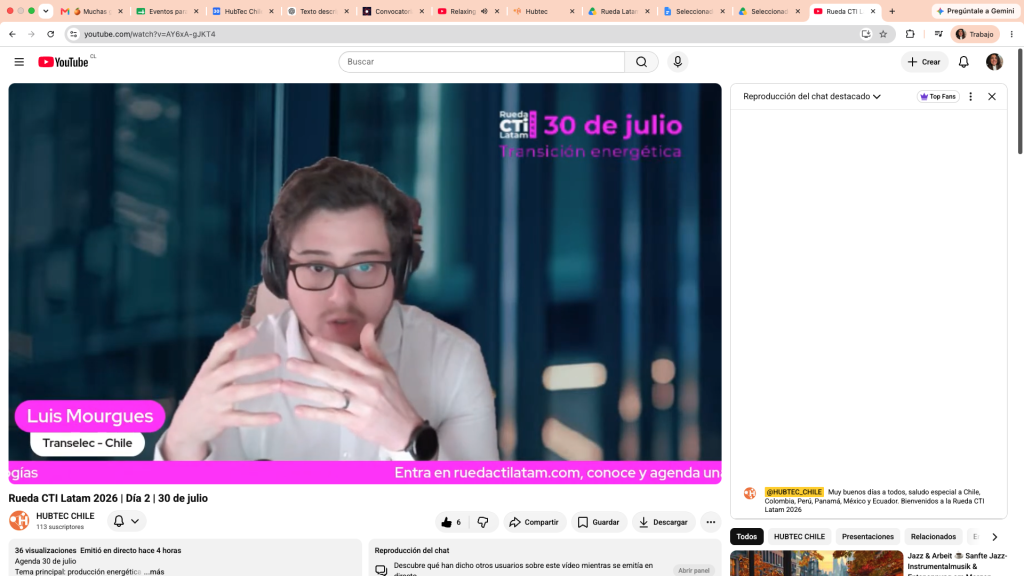Screen dimensions: 1024x576
Task: Bookmark this page with star icon
Action: pos(883,34)
